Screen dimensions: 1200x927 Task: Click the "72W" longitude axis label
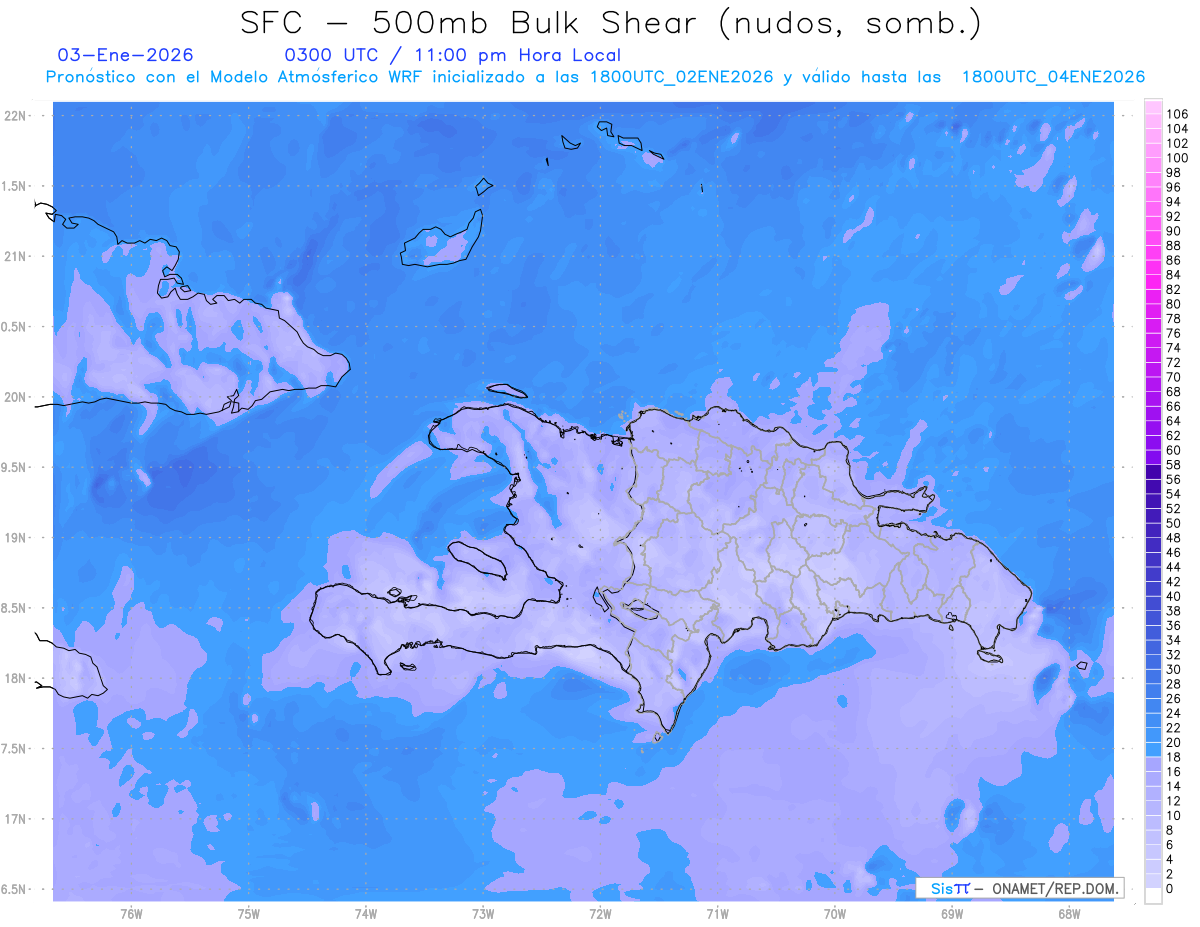pos(600,913)
